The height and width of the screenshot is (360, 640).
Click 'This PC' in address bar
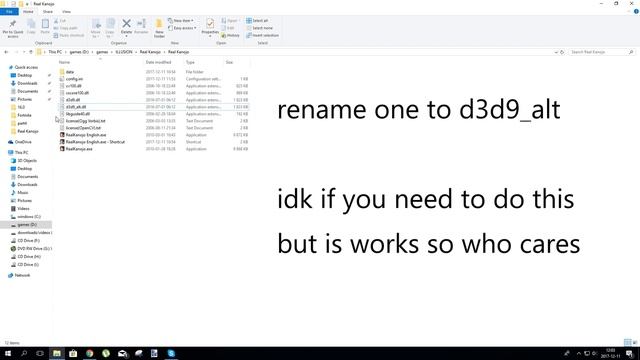pos(55,52)
